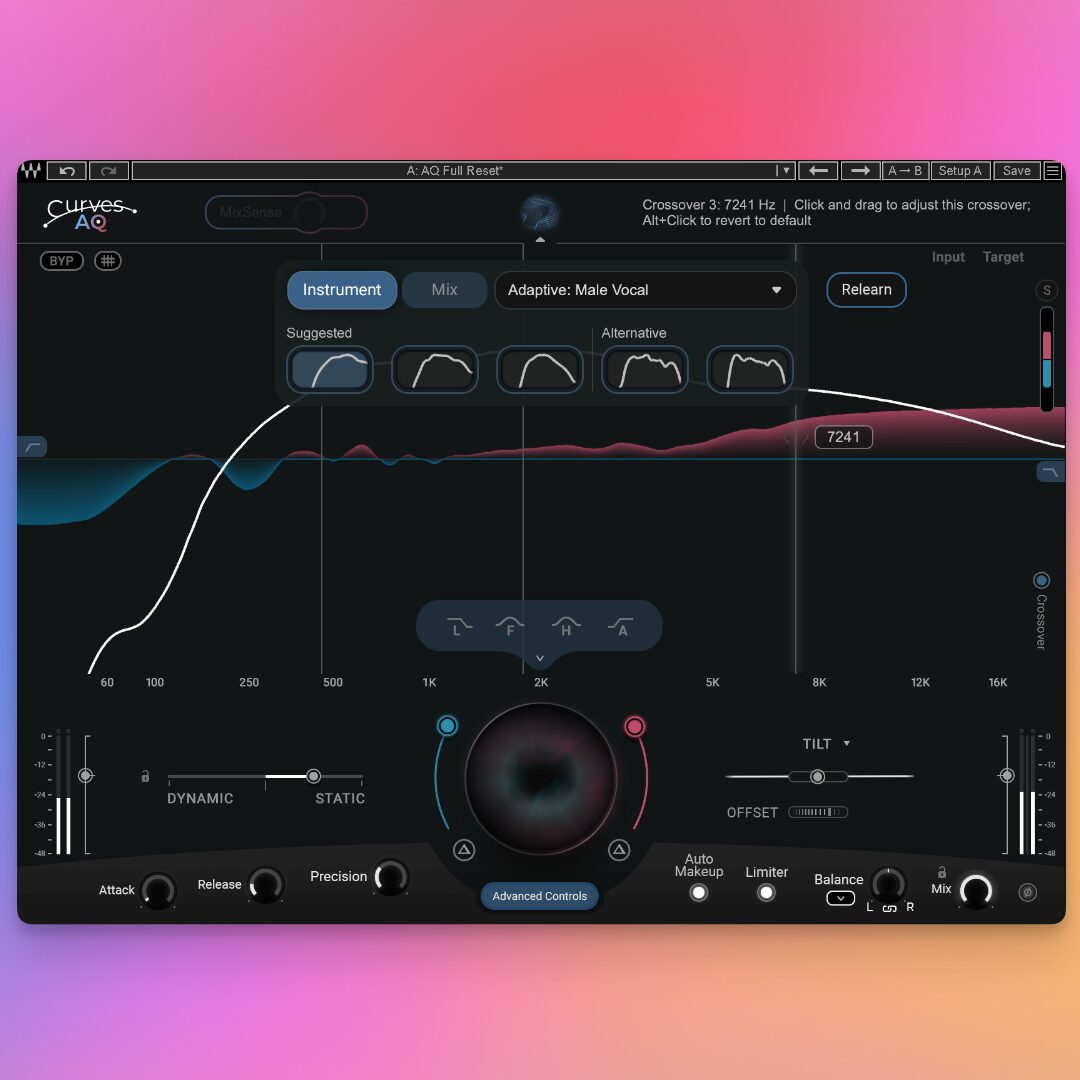Click the grid view icon beside BYP
This screenshot has width=1080, height=1080.
click(x=108, y=261)
